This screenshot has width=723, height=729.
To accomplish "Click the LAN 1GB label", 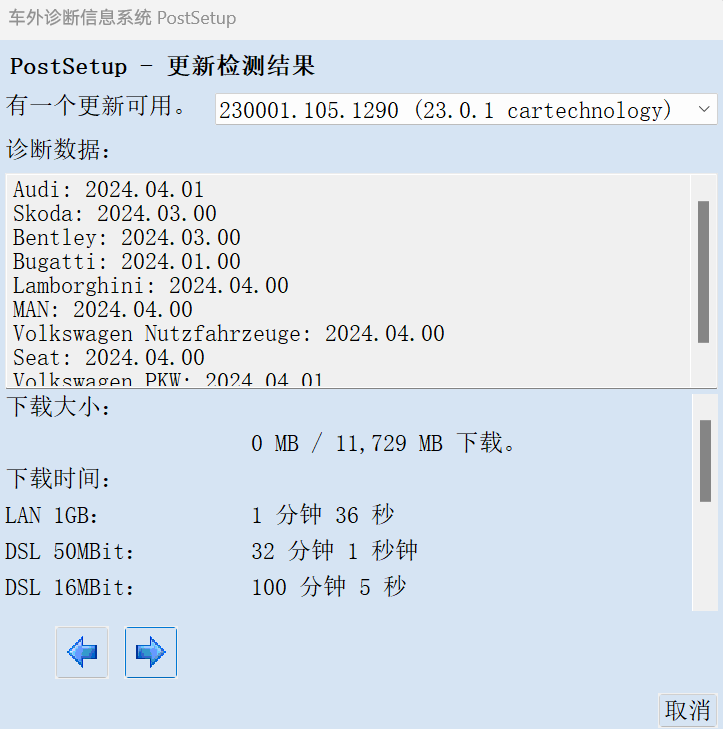I will point(52,516).
